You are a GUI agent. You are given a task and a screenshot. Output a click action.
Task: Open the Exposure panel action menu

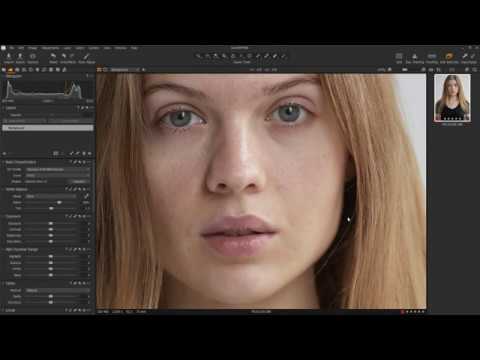tap(88, 216)
